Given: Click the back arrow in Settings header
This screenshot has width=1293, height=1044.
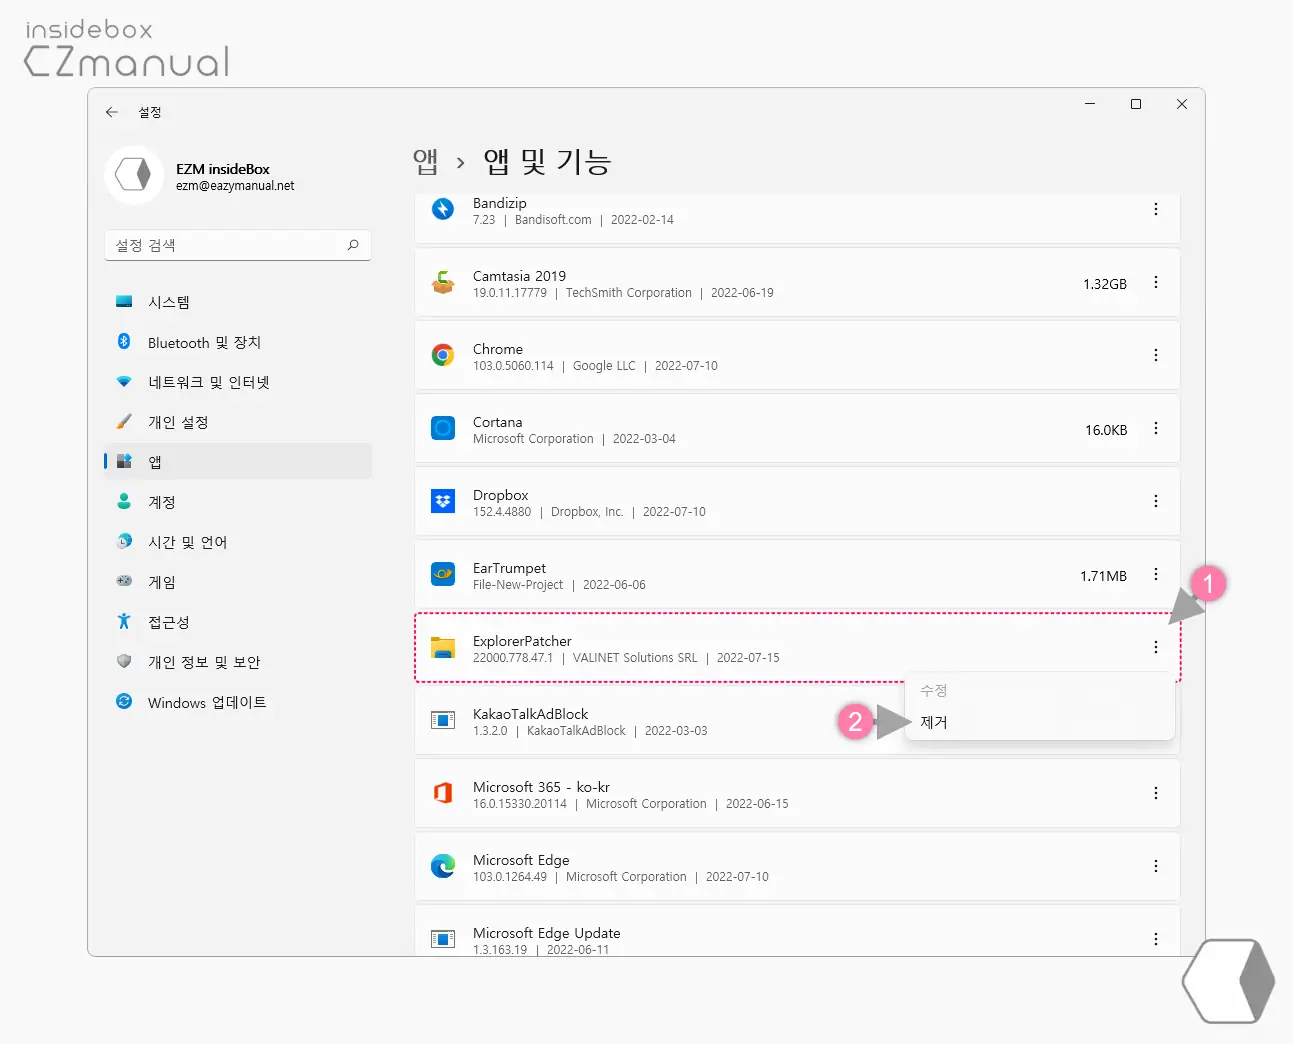Looking at the screenshot, I should pos(112,112).
